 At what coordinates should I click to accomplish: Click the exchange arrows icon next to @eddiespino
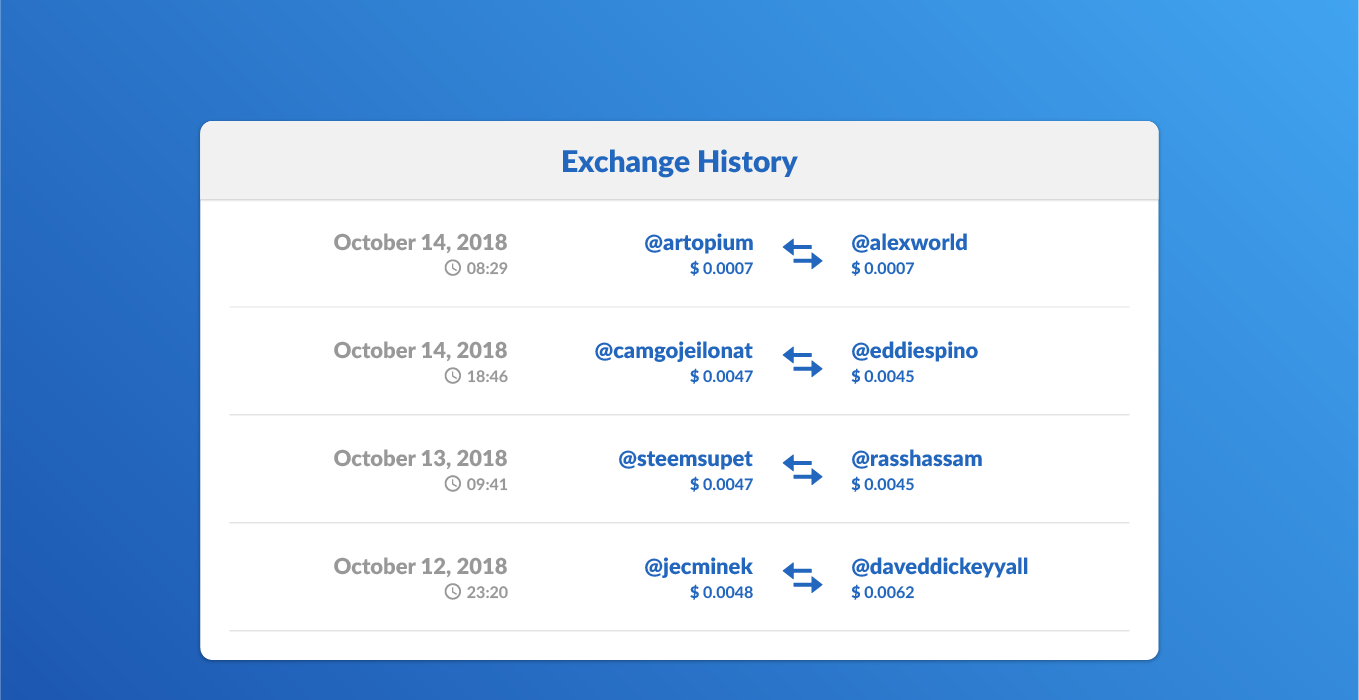(x=802, y=362)
